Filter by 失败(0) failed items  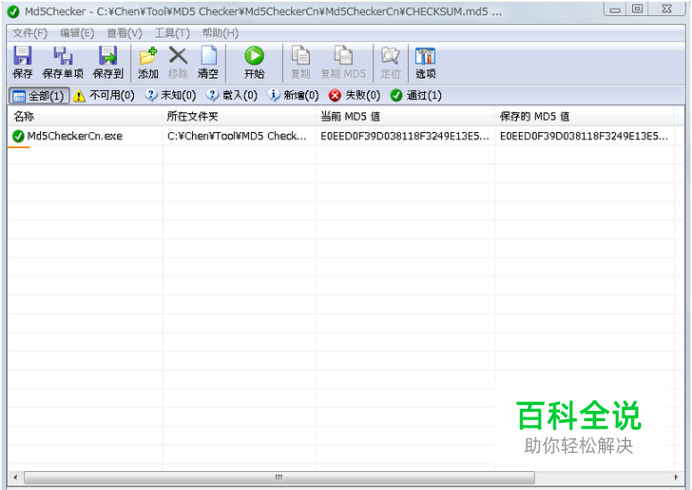[x=354, y=95]
